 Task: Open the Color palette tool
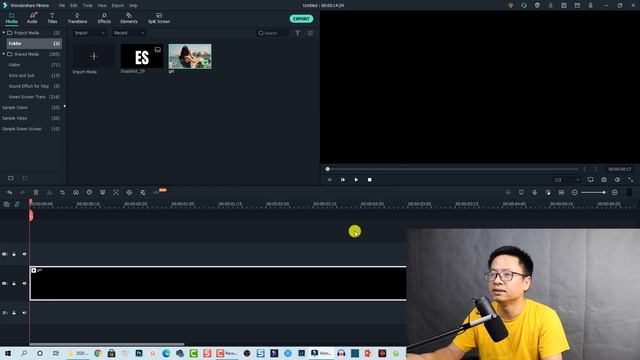pyautogui.click(x=89, y=192)
